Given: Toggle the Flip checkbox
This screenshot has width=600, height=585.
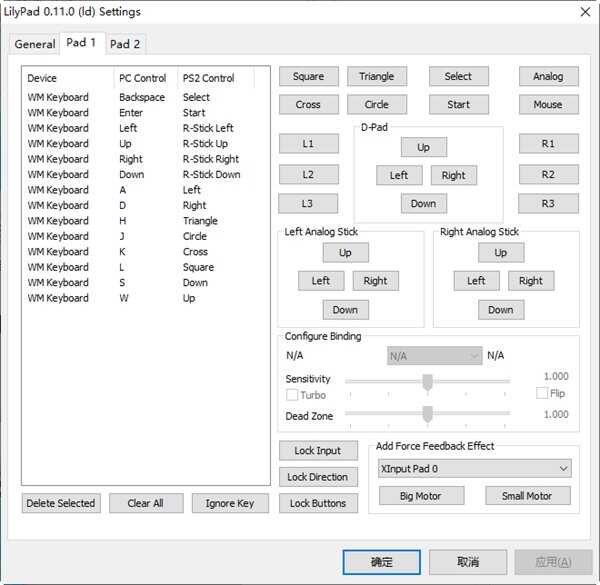Looking at the screenshot, I should [542, 394].
